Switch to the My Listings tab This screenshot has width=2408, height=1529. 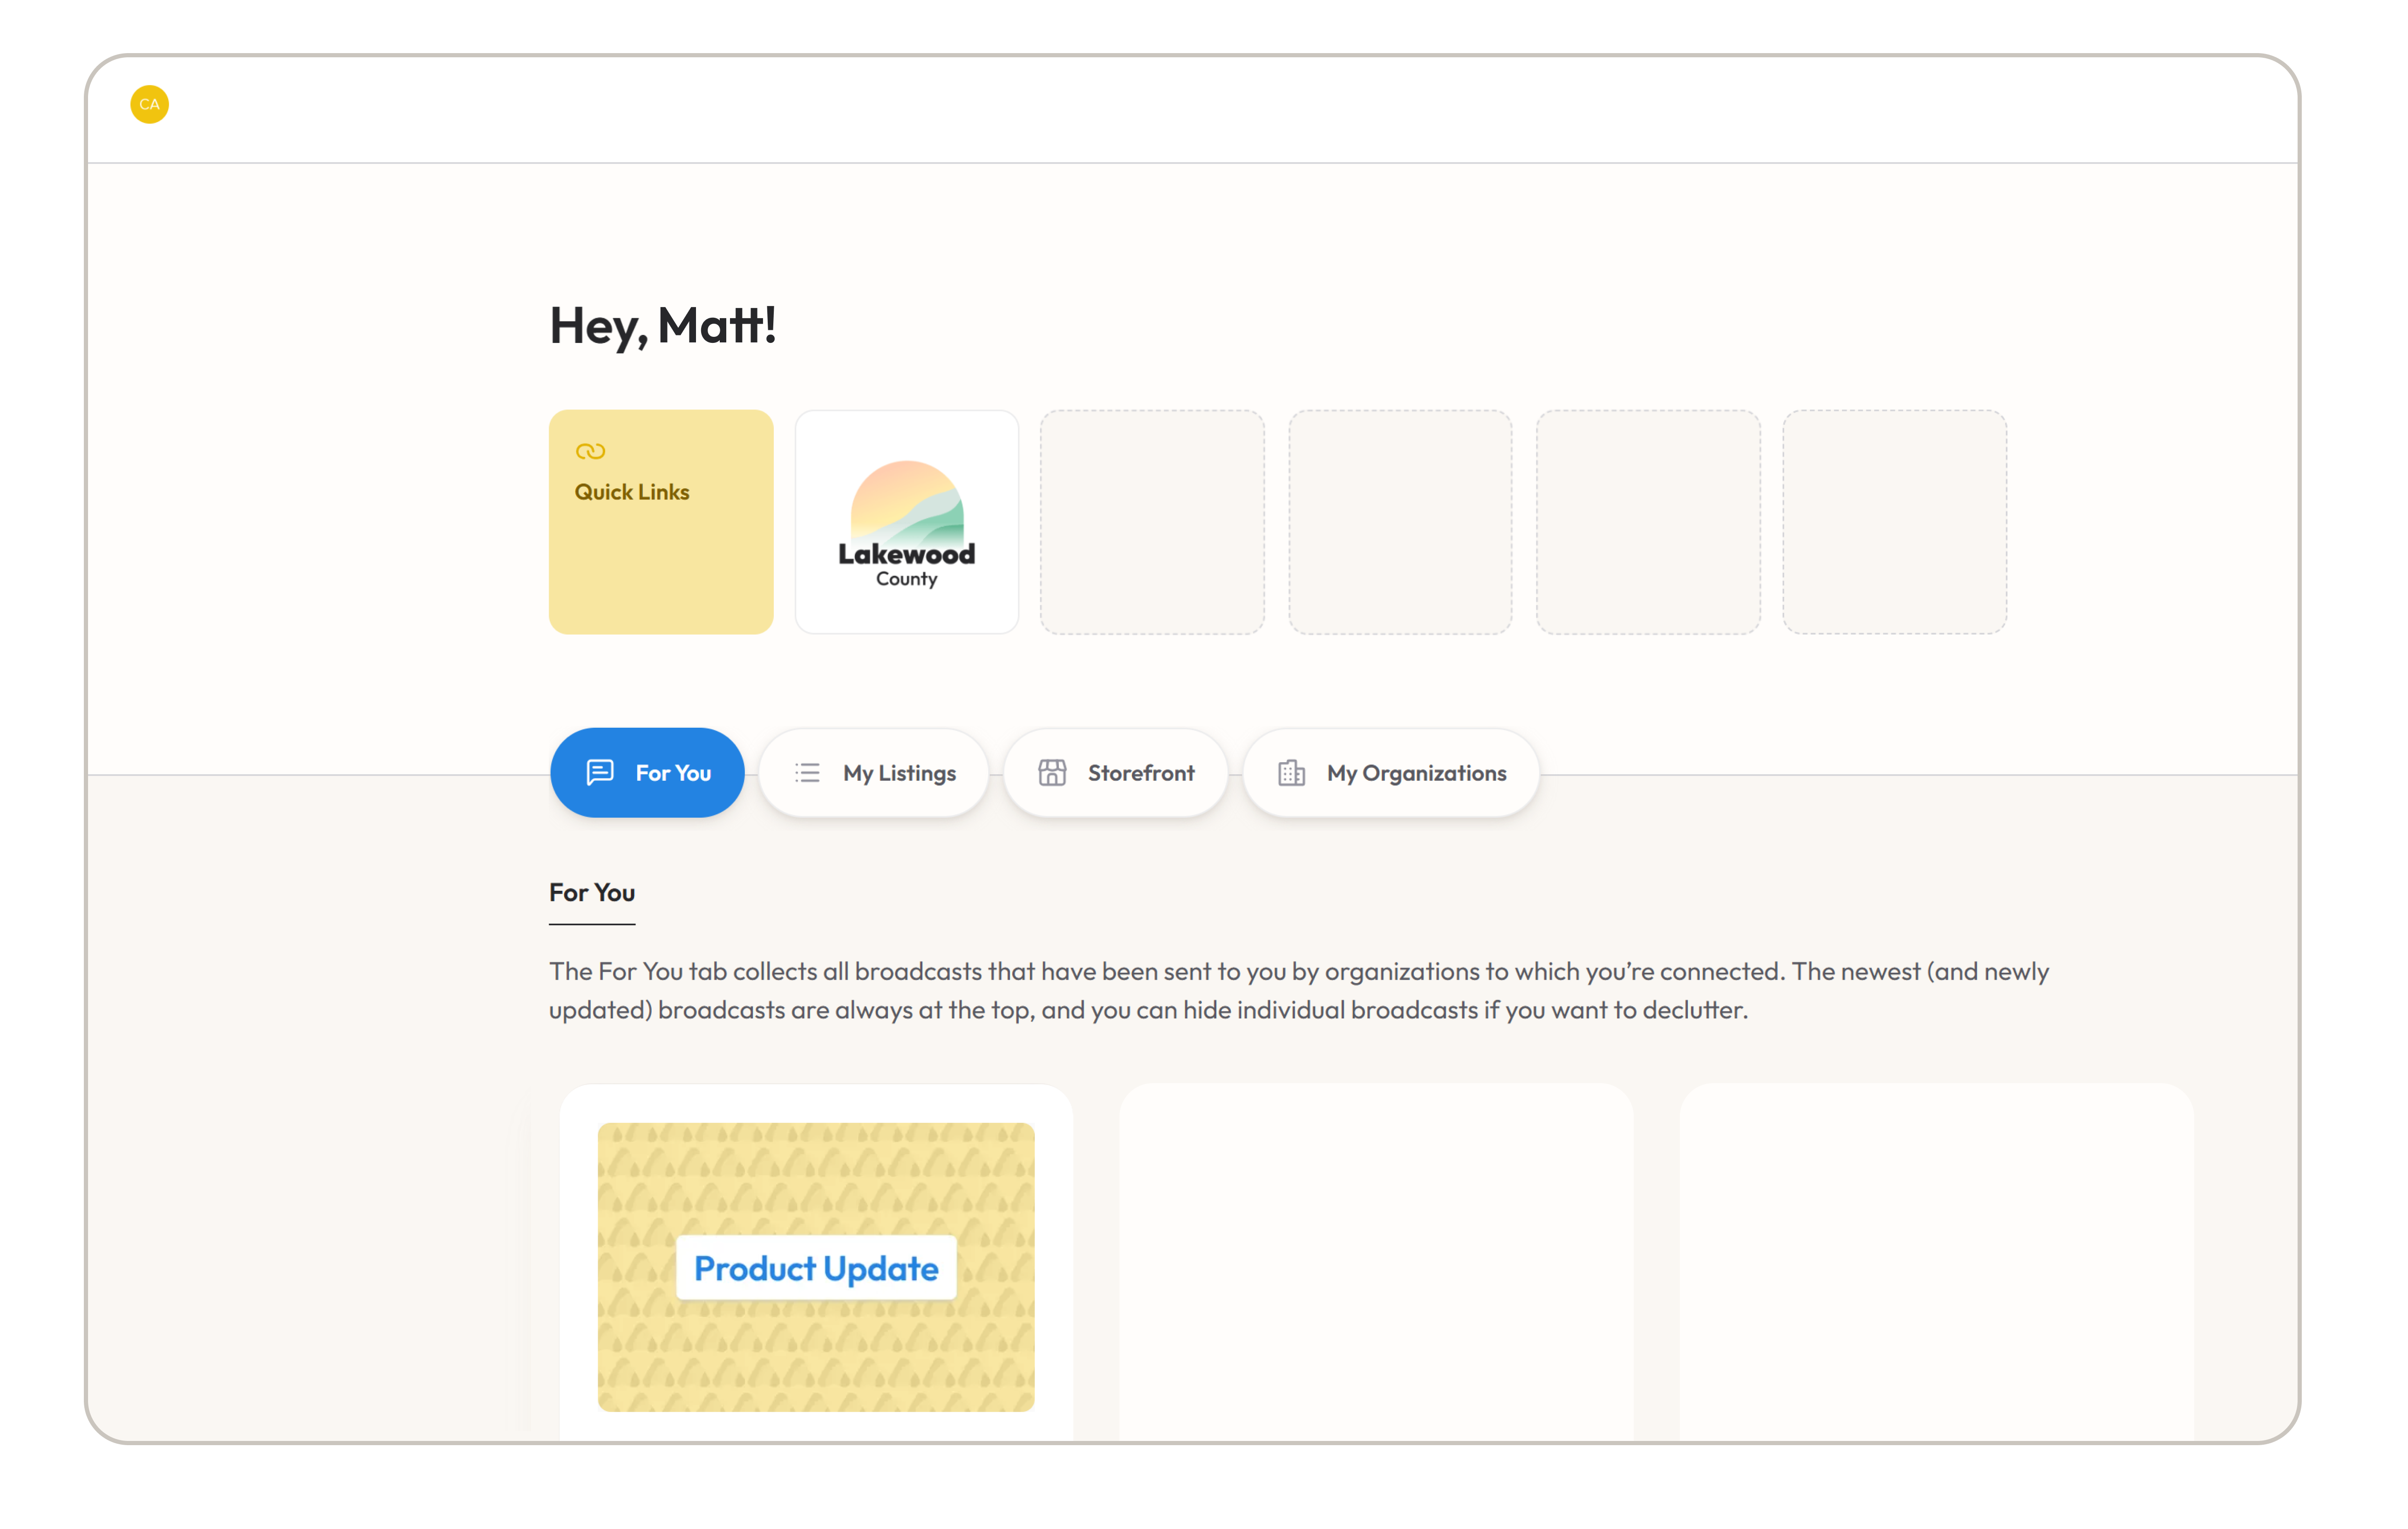[898, 772]
